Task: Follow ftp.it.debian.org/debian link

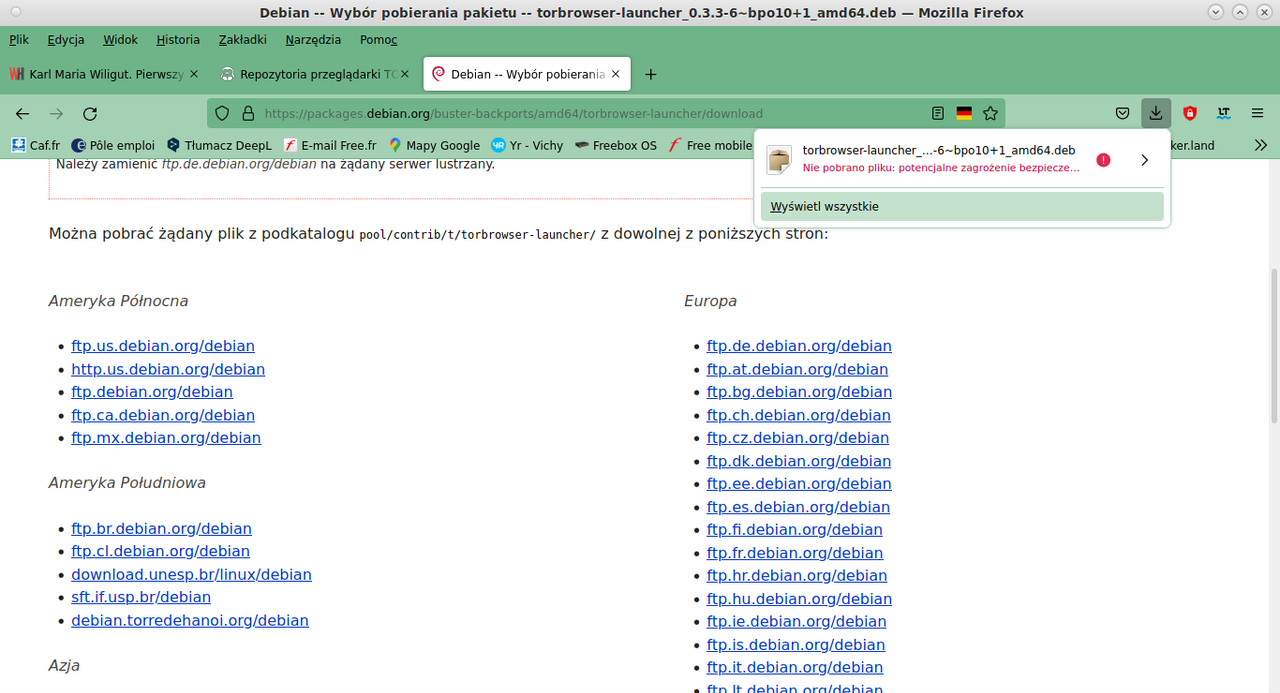Action: (x=795, y=667)
